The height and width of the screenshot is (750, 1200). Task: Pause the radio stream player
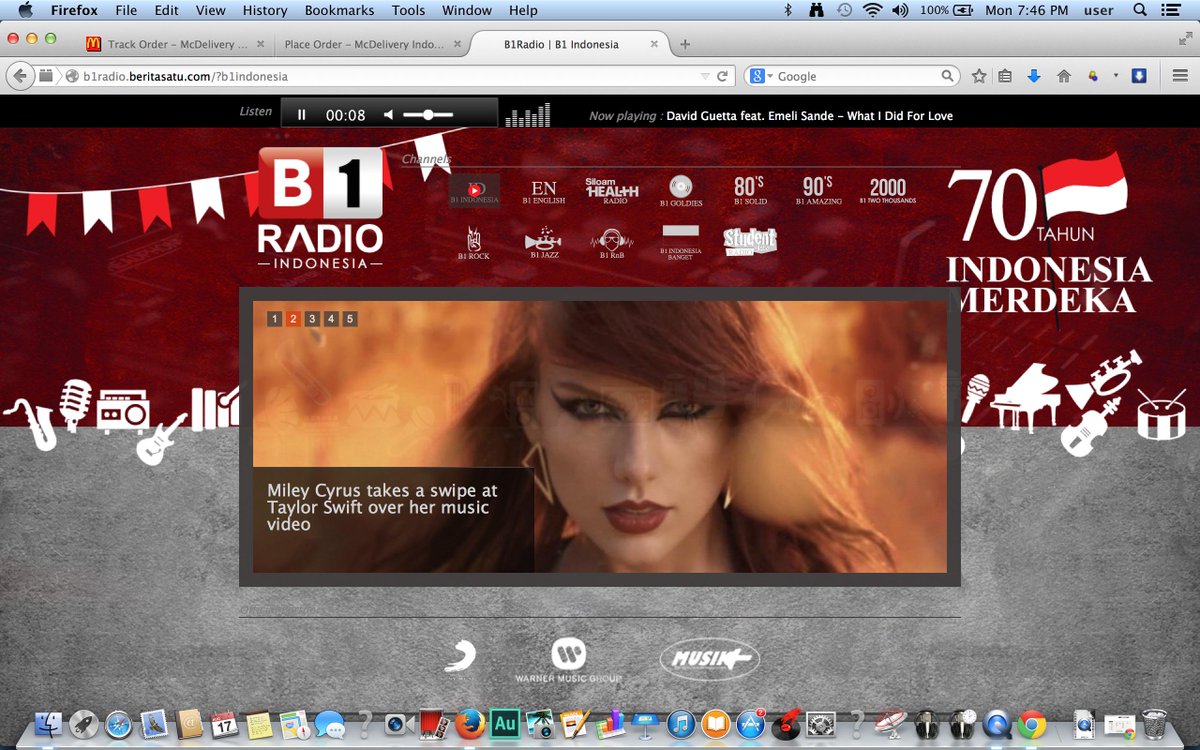[x=302, y=115]
